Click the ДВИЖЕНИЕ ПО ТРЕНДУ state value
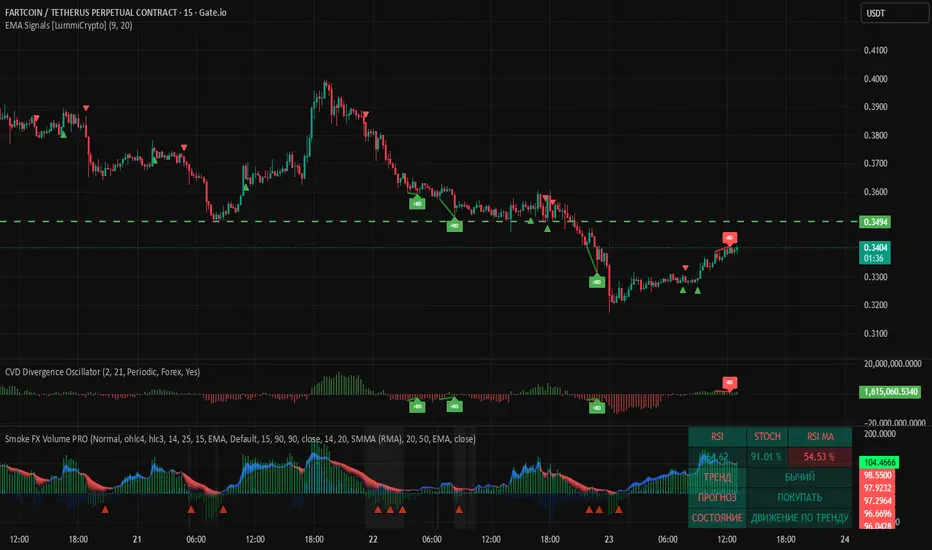 799,518
